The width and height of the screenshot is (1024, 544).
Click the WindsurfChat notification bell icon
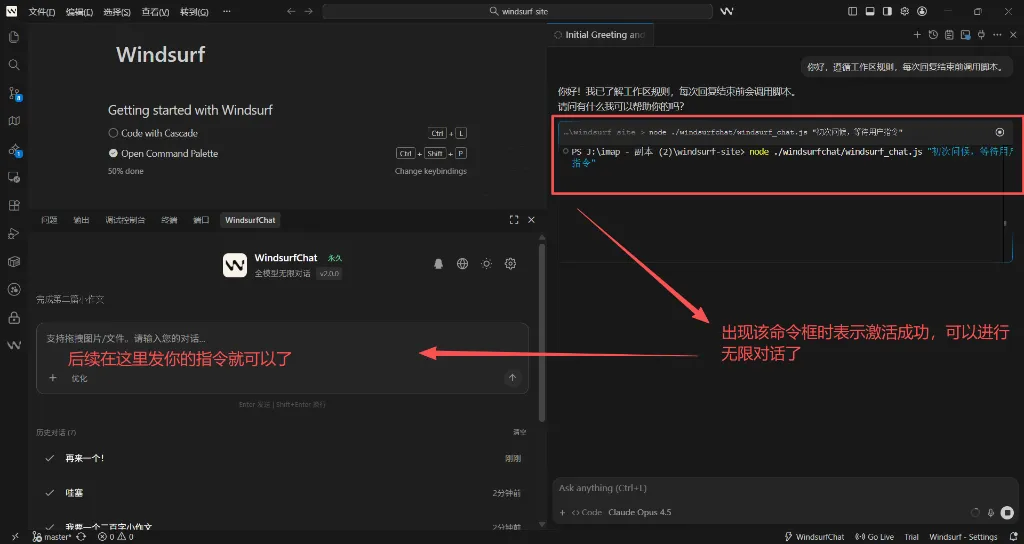[438, 264]
